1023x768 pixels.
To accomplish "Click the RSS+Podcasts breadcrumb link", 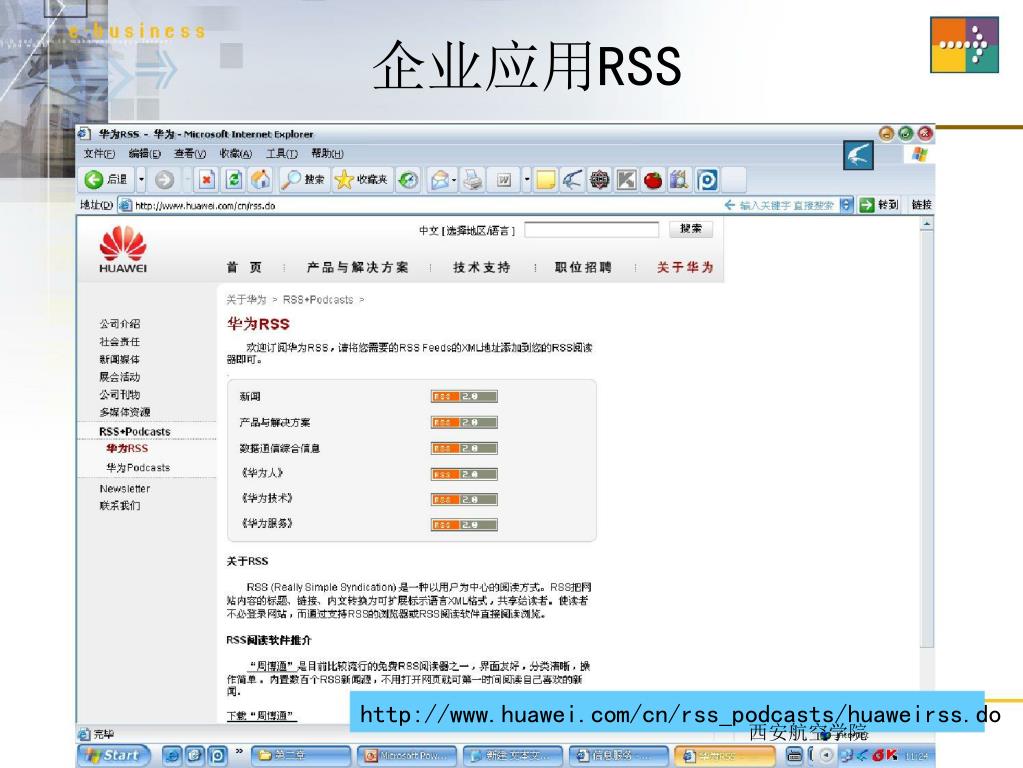I will pyautogui.click(x=318, y=300).
